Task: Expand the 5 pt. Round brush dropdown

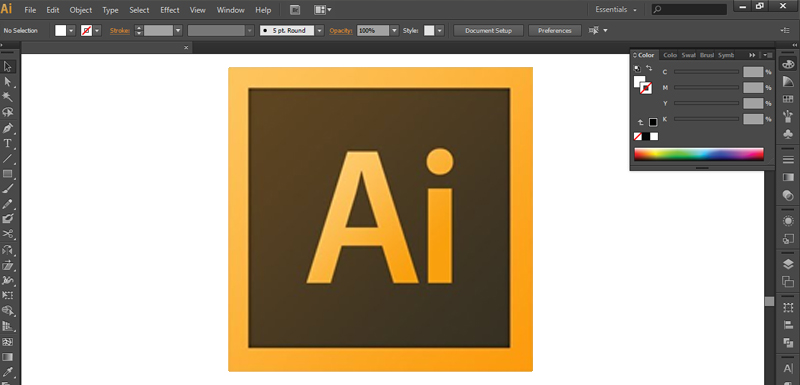Action: (319, 31)
